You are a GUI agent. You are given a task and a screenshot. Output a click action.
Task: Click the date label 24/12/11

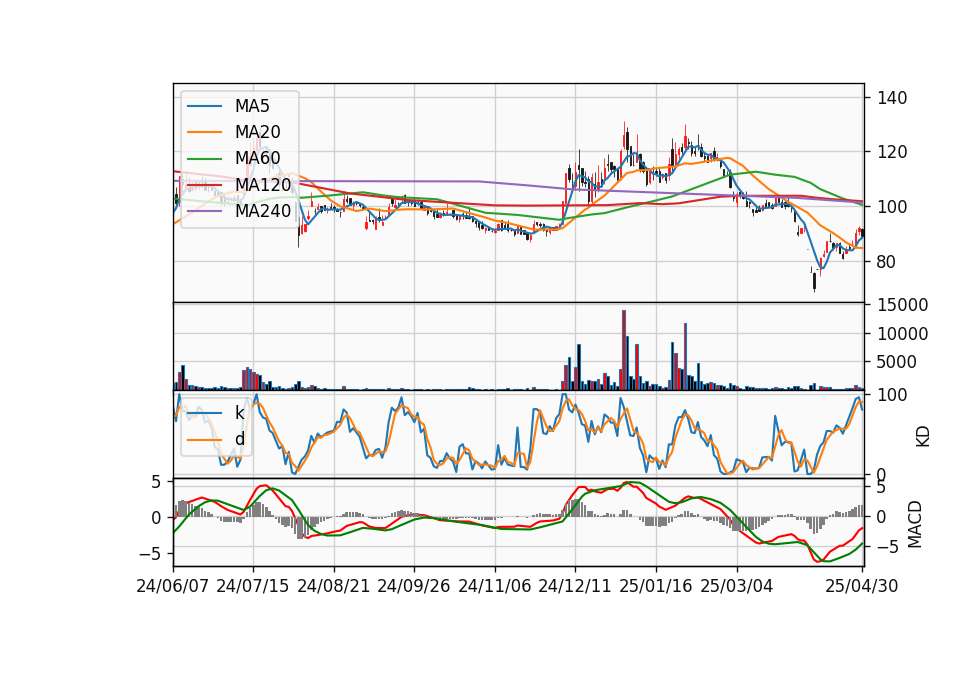(575, 586)
